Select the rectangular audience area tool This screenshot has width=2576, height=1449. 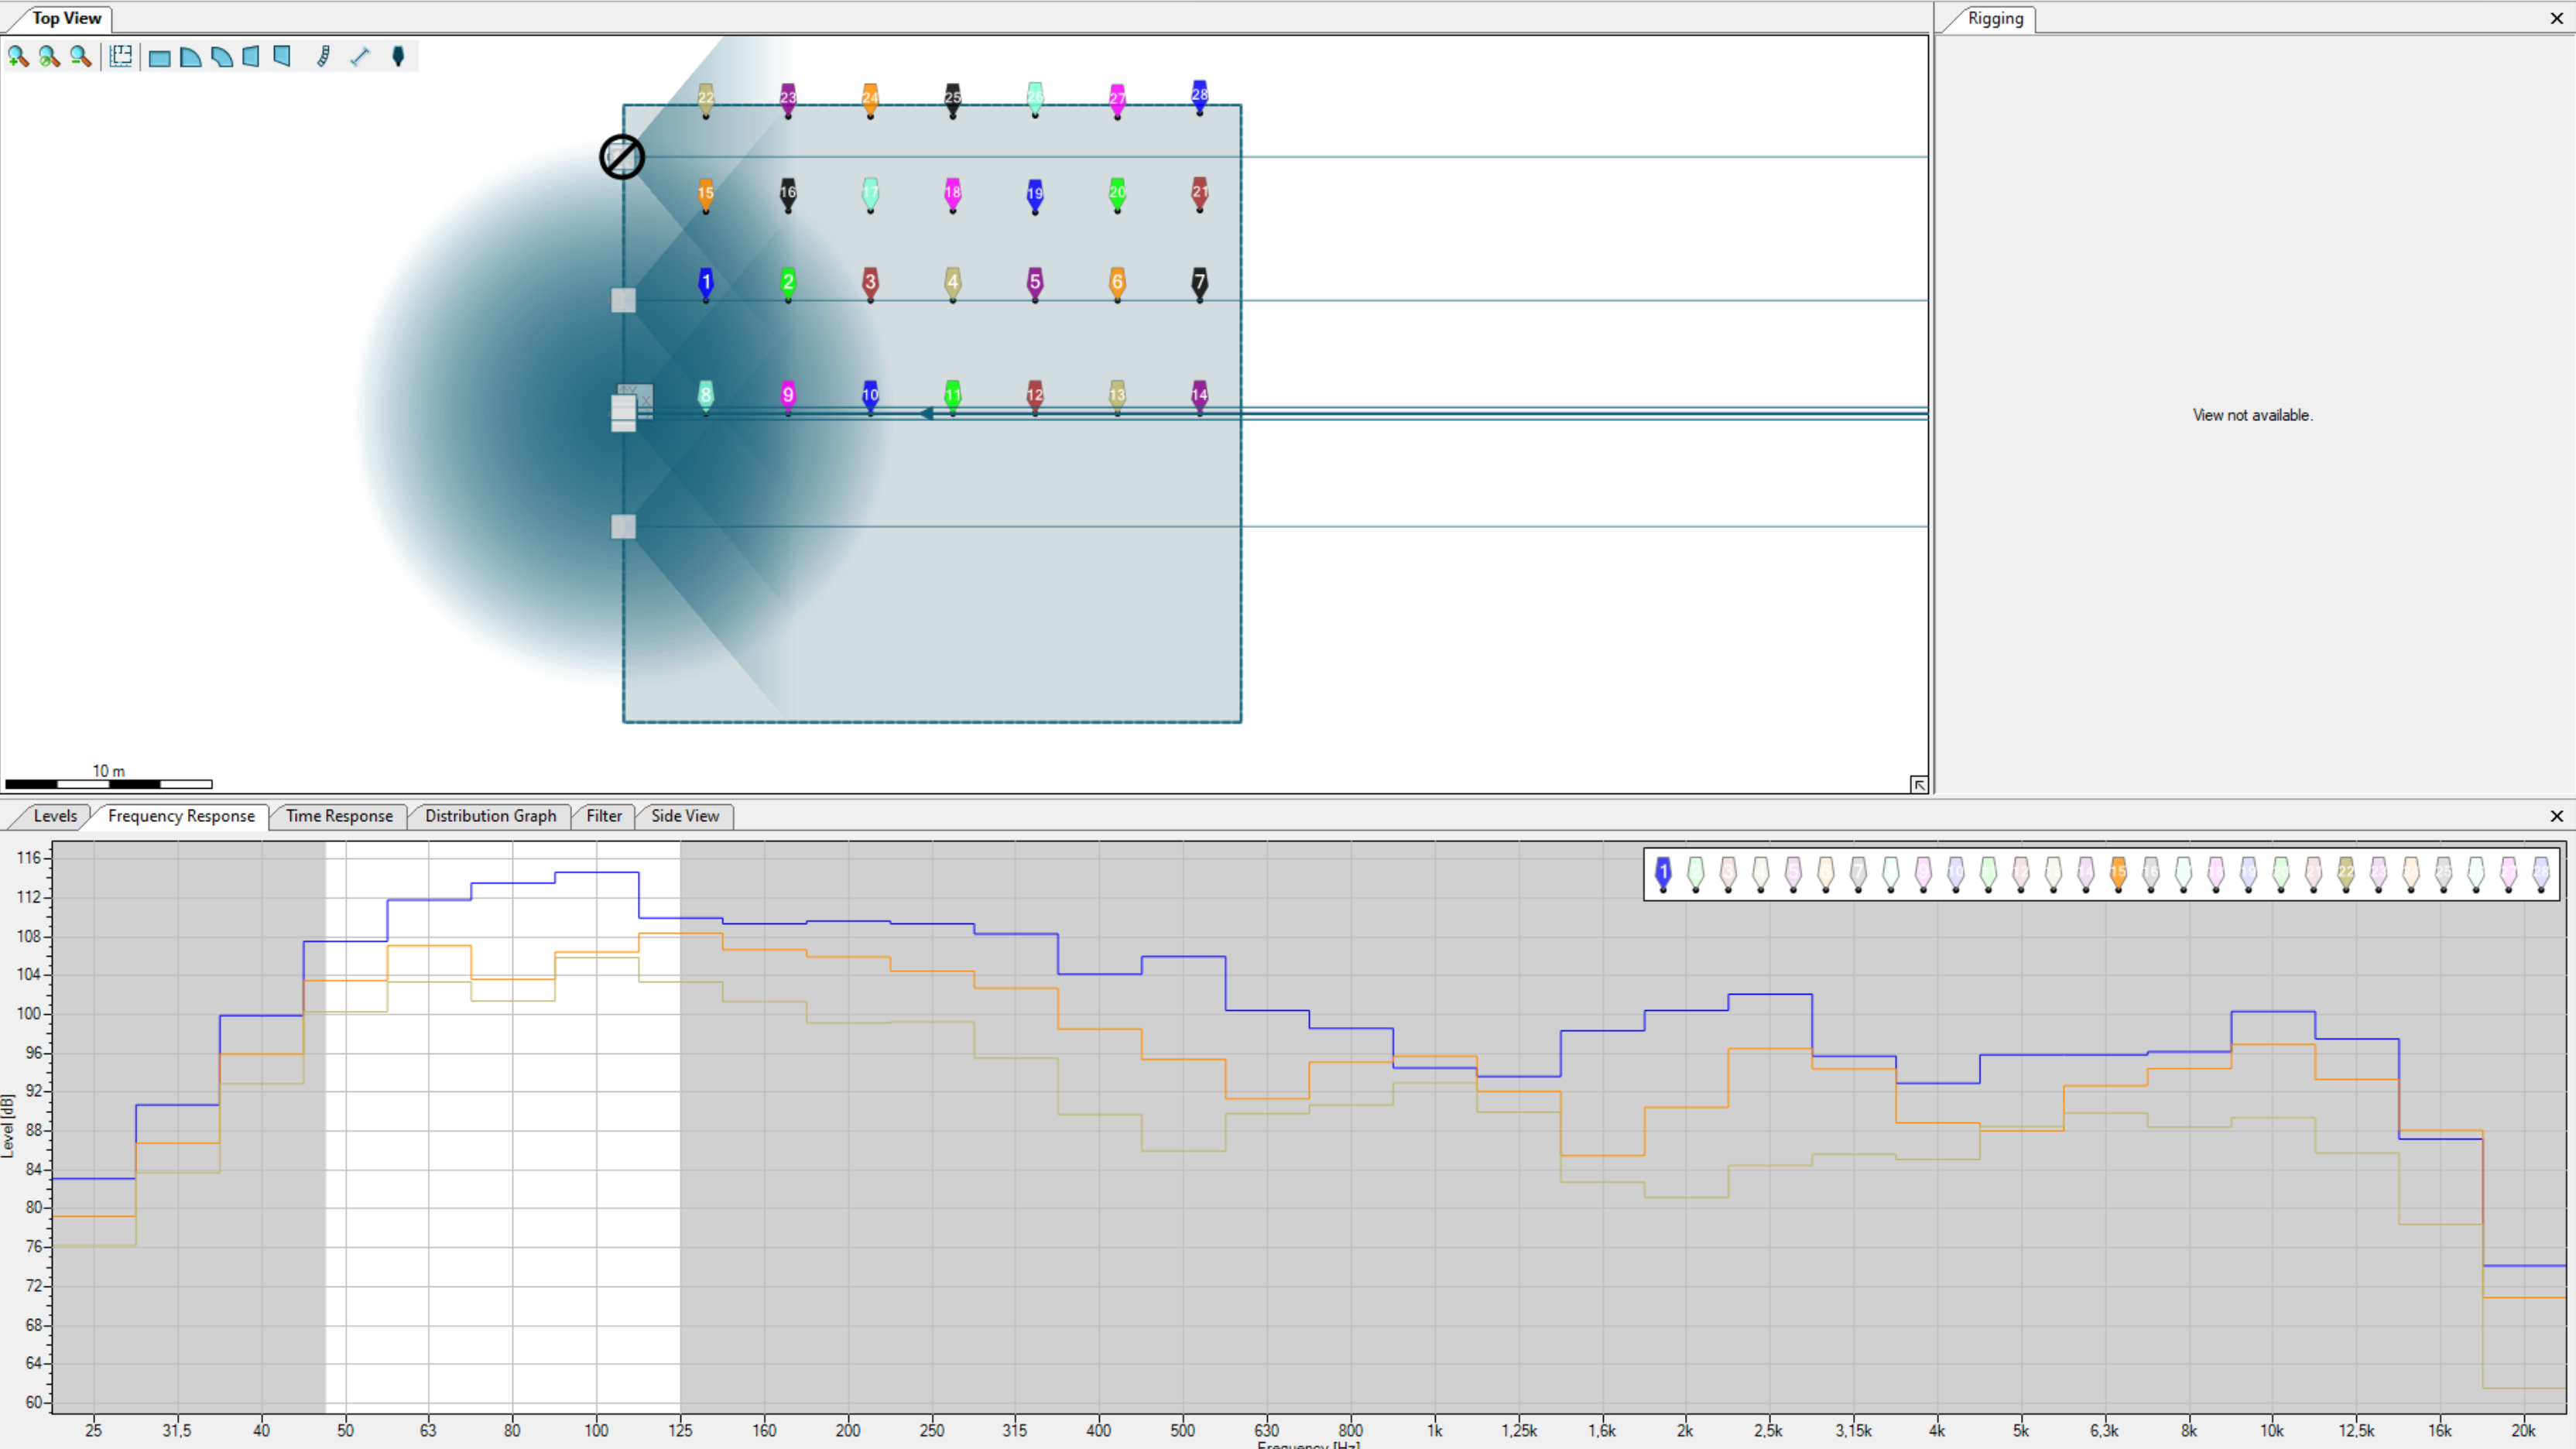coord(159,57)
